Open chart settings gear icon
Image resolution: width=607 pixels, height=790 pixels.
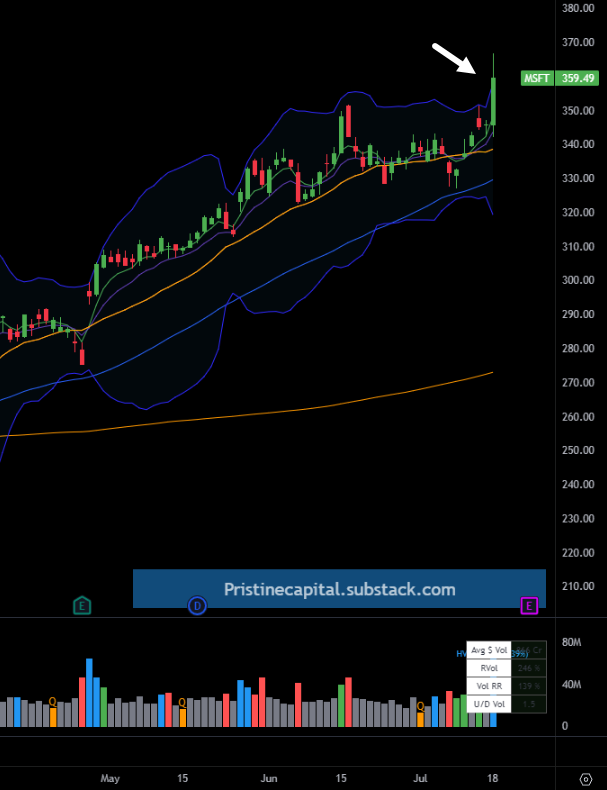point(585,779)
